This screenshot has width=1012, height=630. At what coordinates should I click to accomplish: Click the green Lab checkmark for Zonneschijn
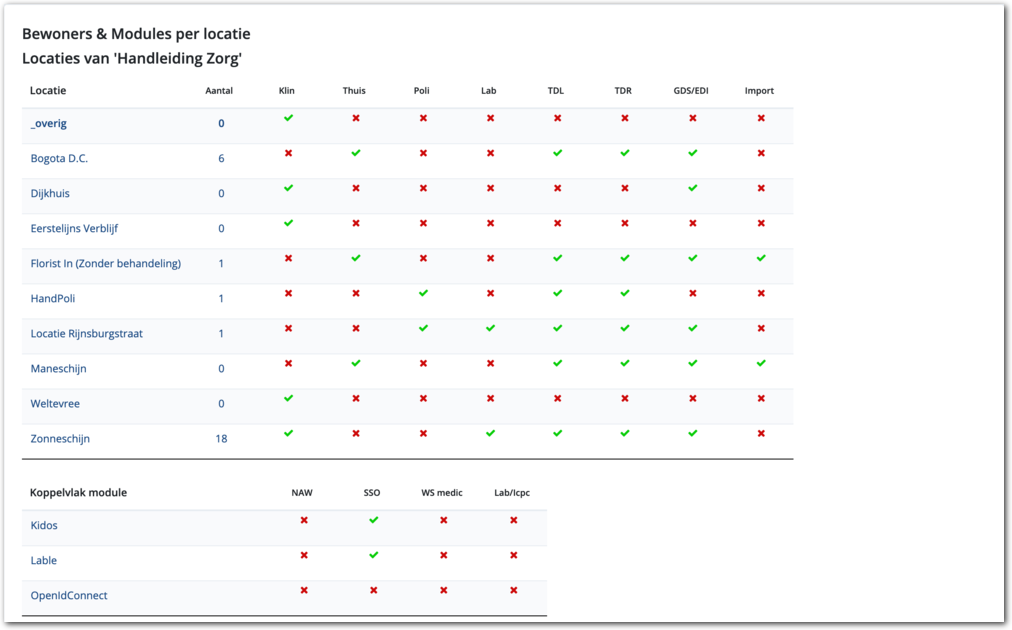pos(490,433)
